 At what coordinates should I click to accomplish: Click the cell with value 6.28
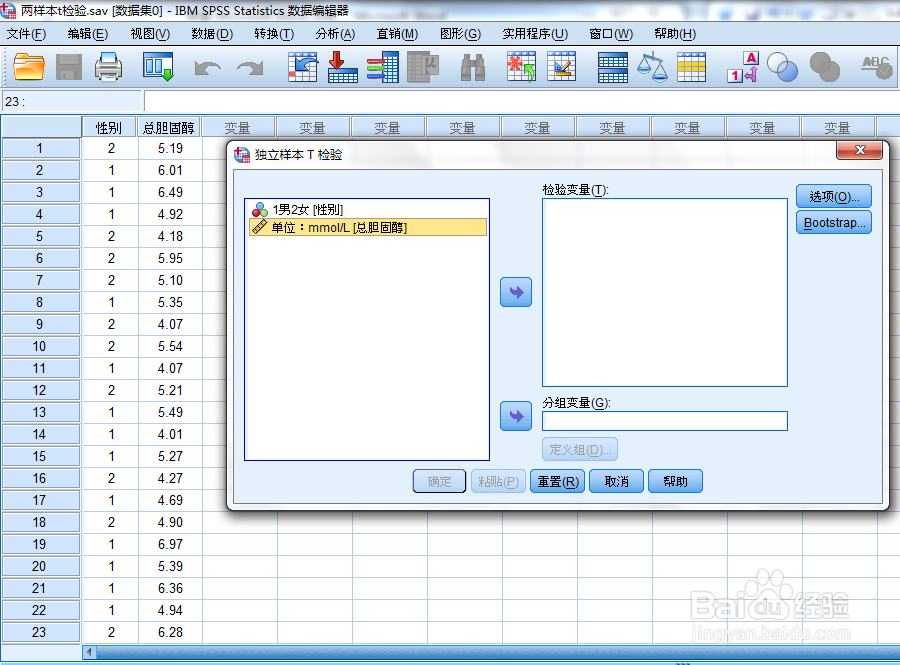click(170, 632)
